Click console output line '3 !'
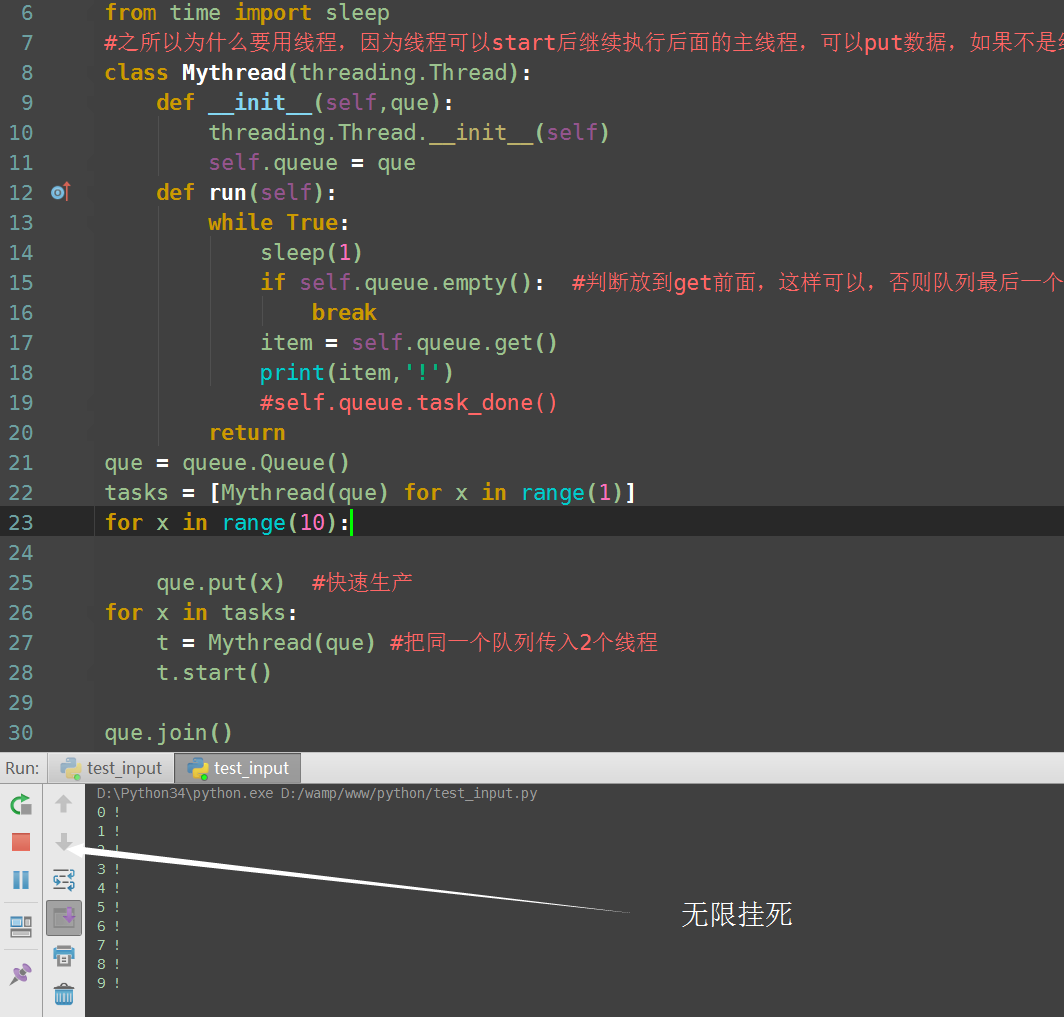The width and height of the screenshot is (1064, 1017). (x=109, y=869)
